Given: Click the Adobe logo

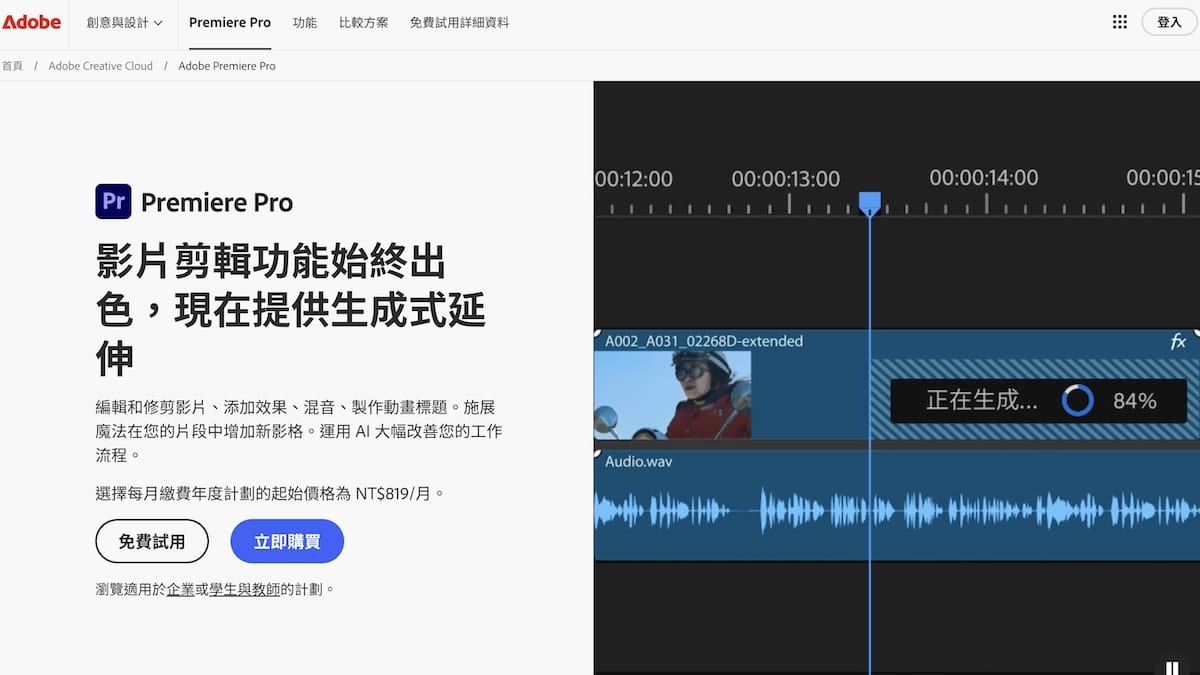Looking at the screenshot, I should pyautogui.click(x=31, y=21).
